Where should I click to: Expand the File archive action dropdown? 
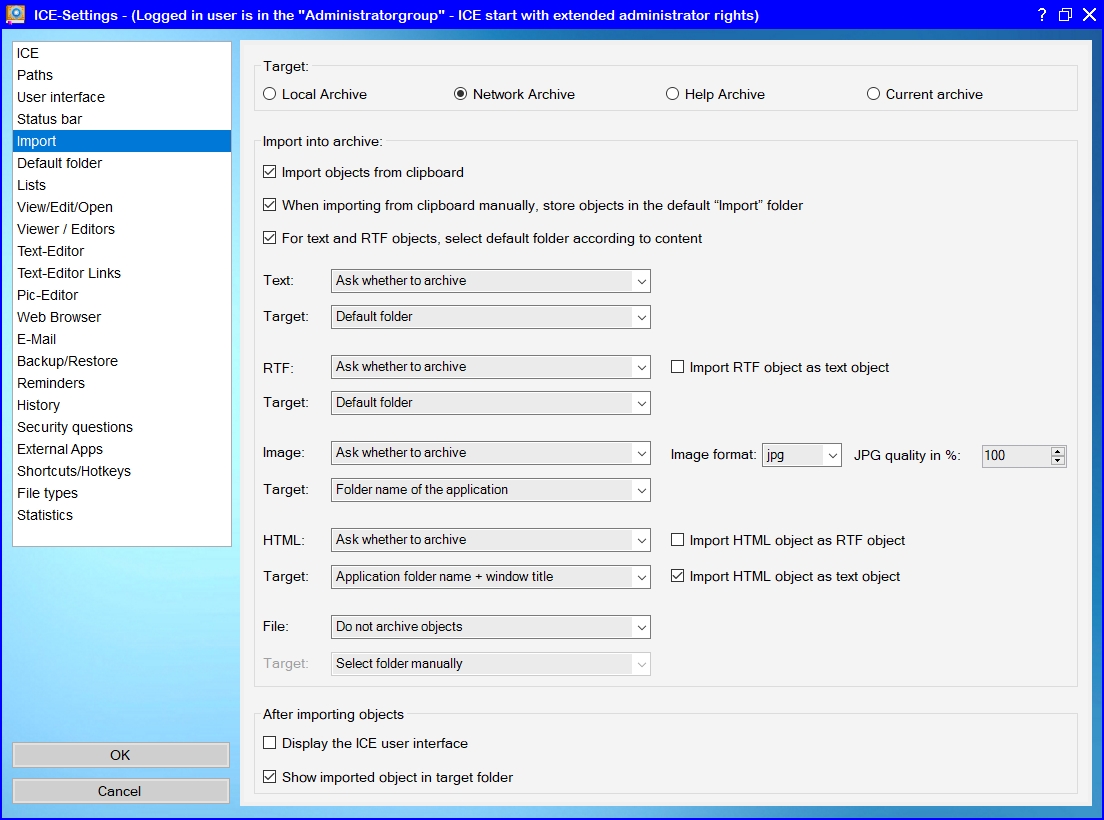[490, 627]
